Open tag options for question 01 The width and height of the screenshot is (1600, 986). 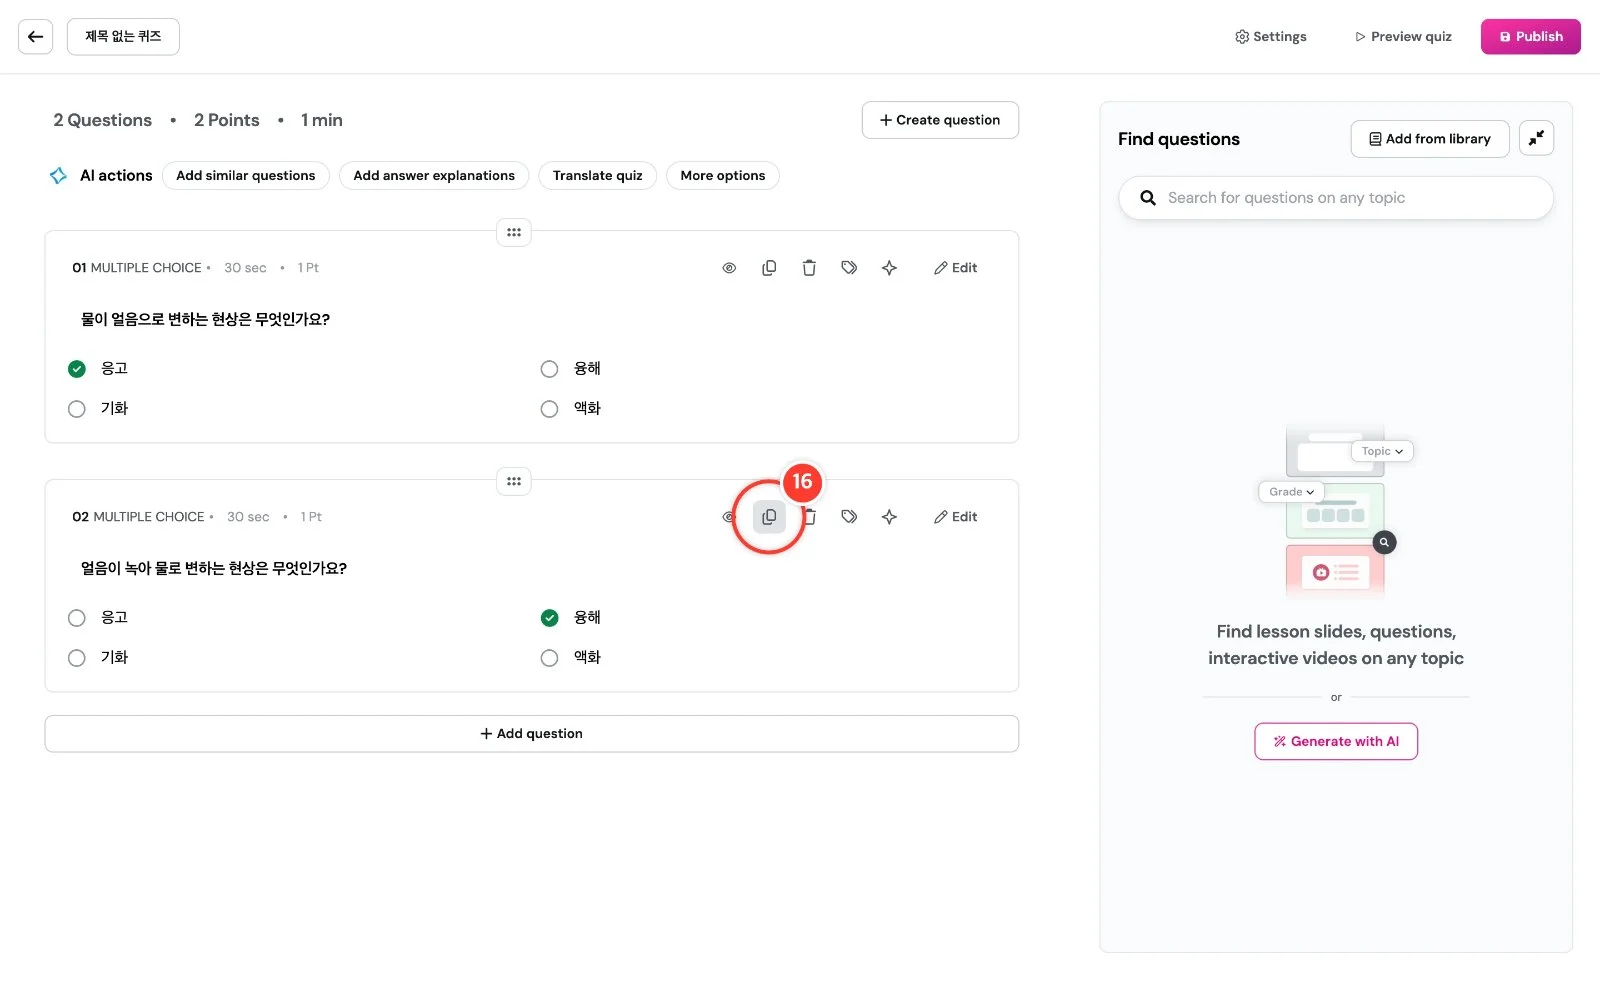(x=849, y=268)
